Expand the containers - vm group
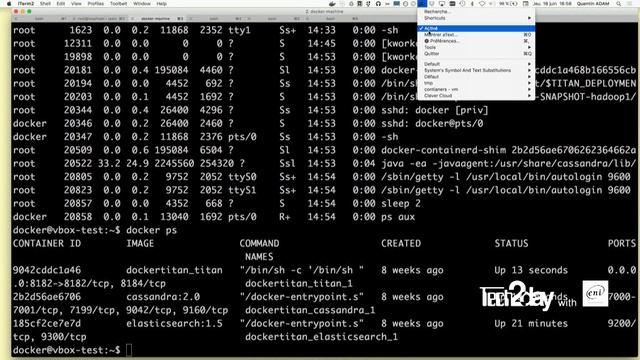This screenshot has height=360, width=640. pos(476,89)
